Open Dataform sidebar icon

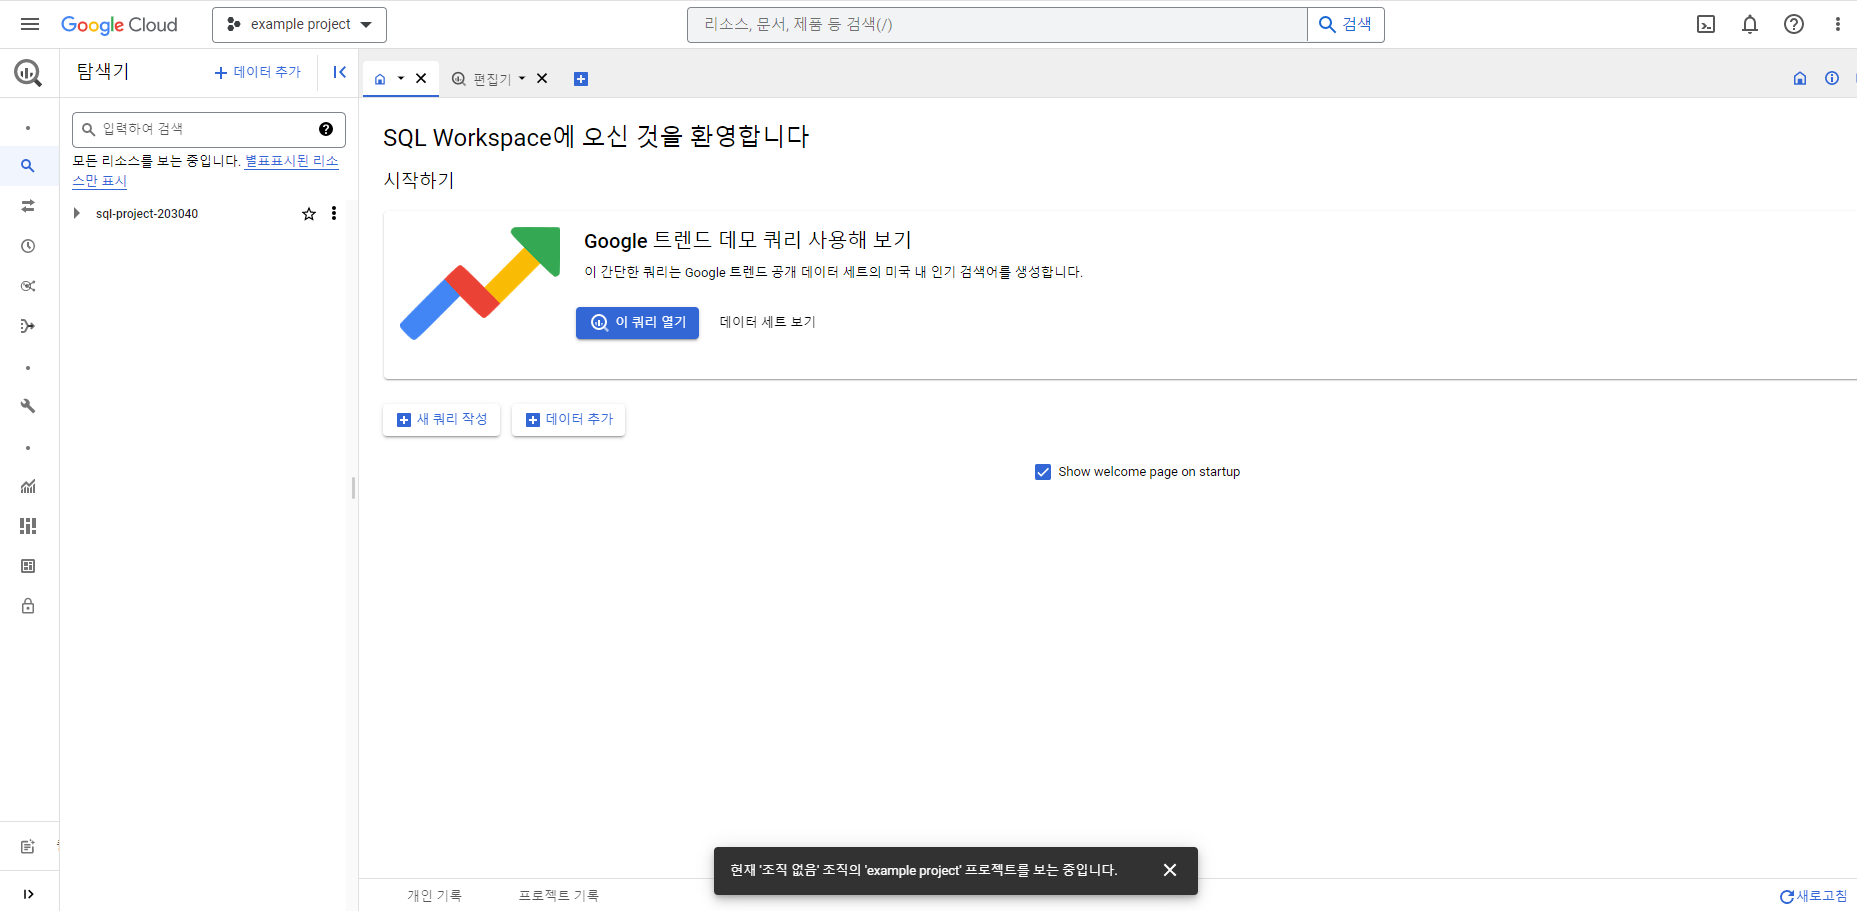point(28,326)
